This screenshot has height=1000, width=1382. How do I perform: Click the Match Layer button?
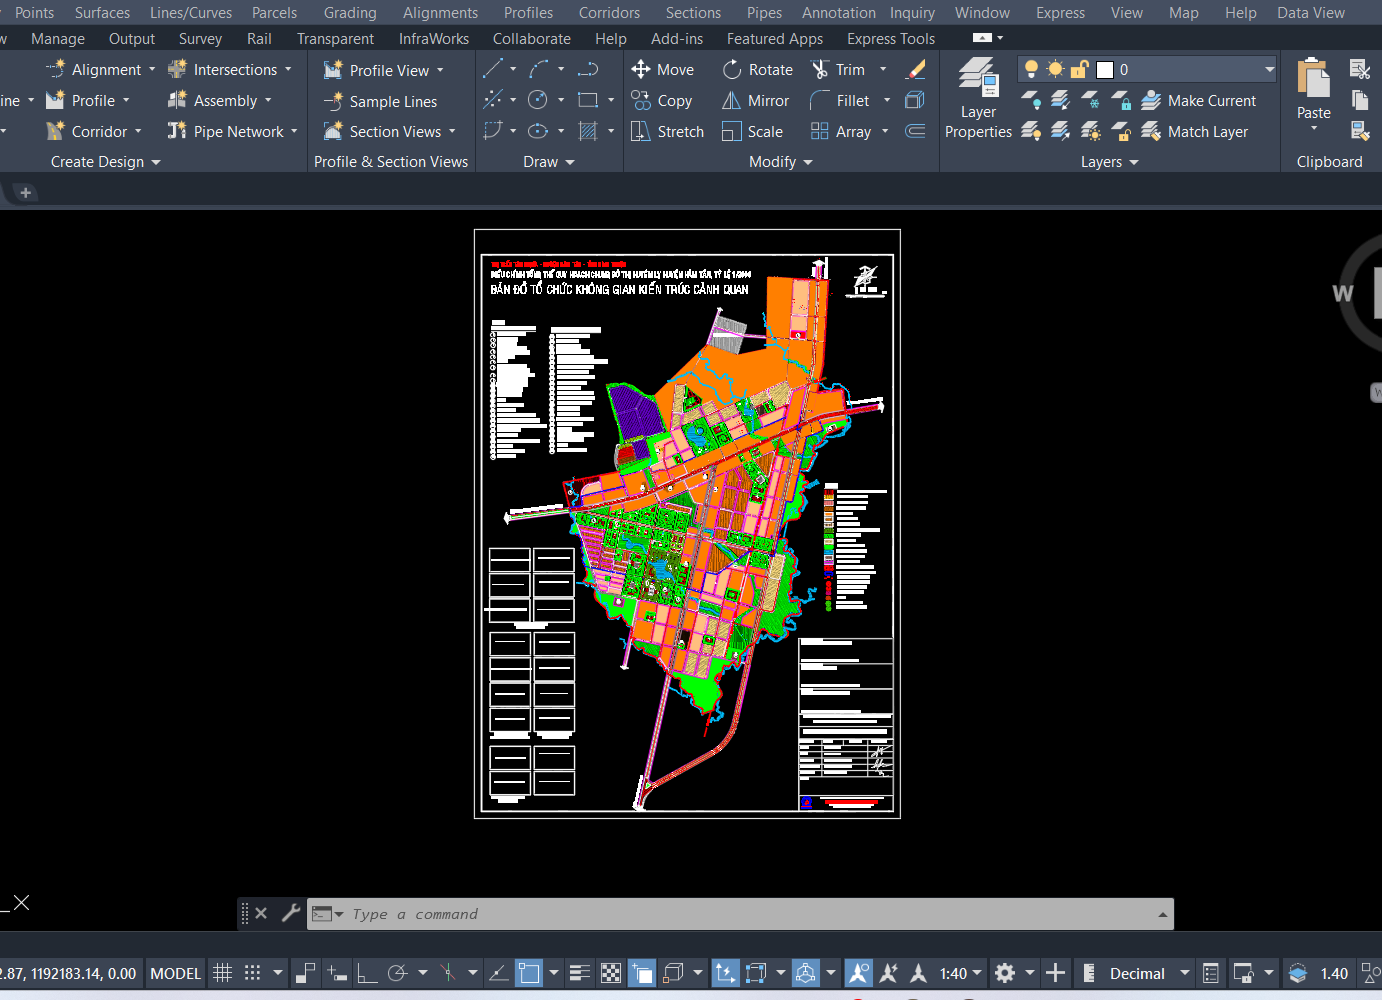1195,131
